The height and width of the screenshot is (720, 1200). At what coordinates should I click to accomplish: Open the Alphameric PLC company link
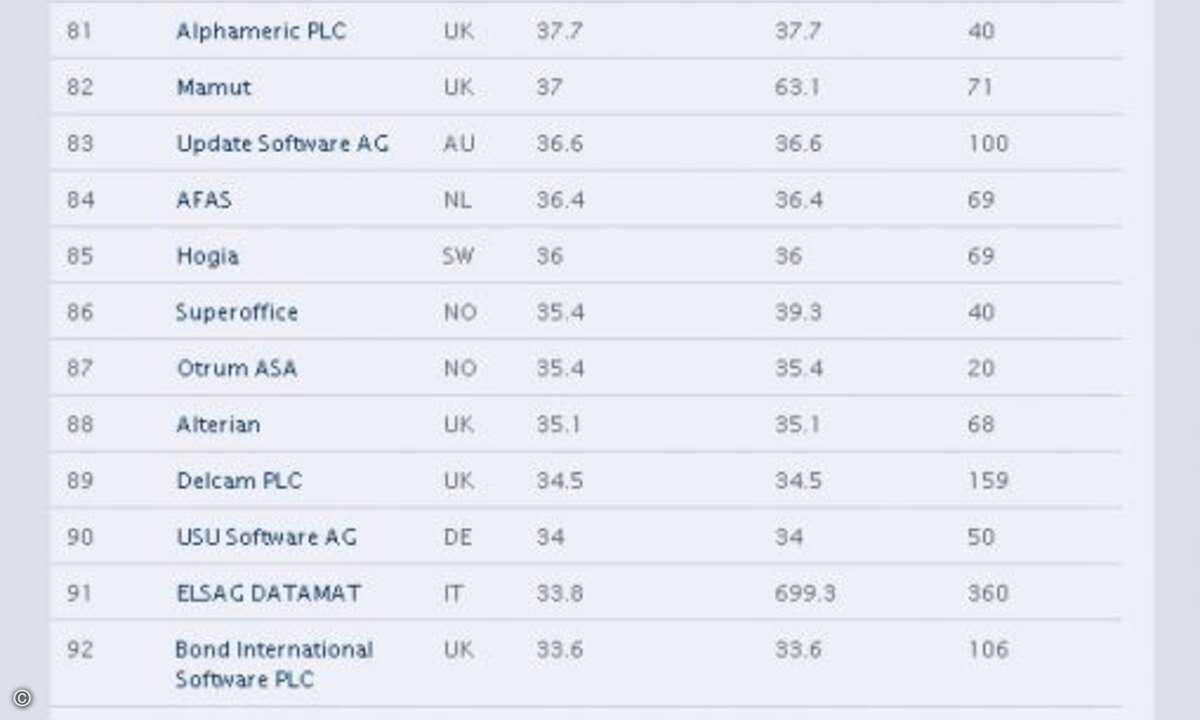click(261, 31)
